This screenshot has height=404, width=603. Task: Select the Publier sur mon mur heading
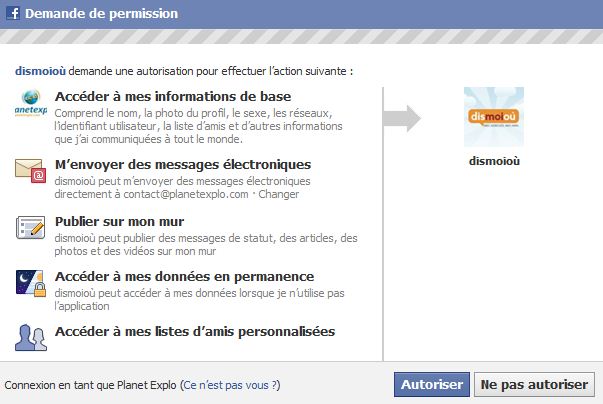119,221
